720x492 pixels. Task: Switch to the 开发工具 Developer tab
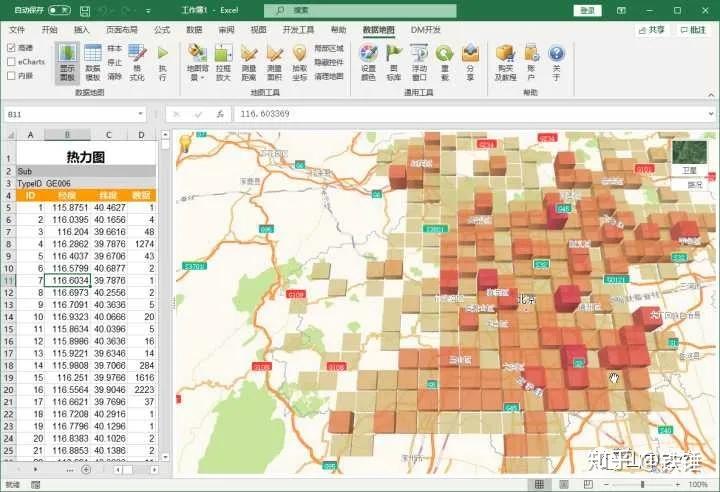tap(298, 30)
